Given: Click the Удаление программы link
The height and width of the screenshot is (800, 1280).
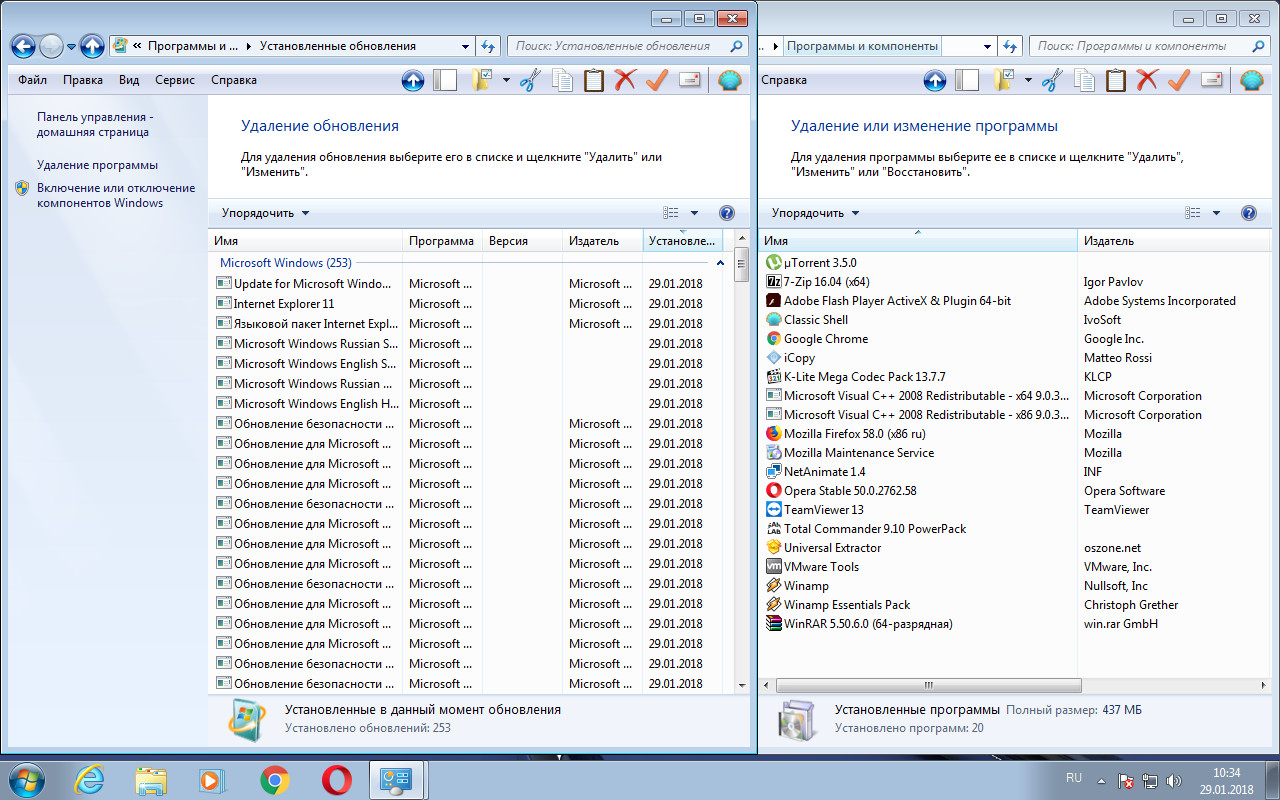Looking at the screenshot, I should [x=97, y=165].
